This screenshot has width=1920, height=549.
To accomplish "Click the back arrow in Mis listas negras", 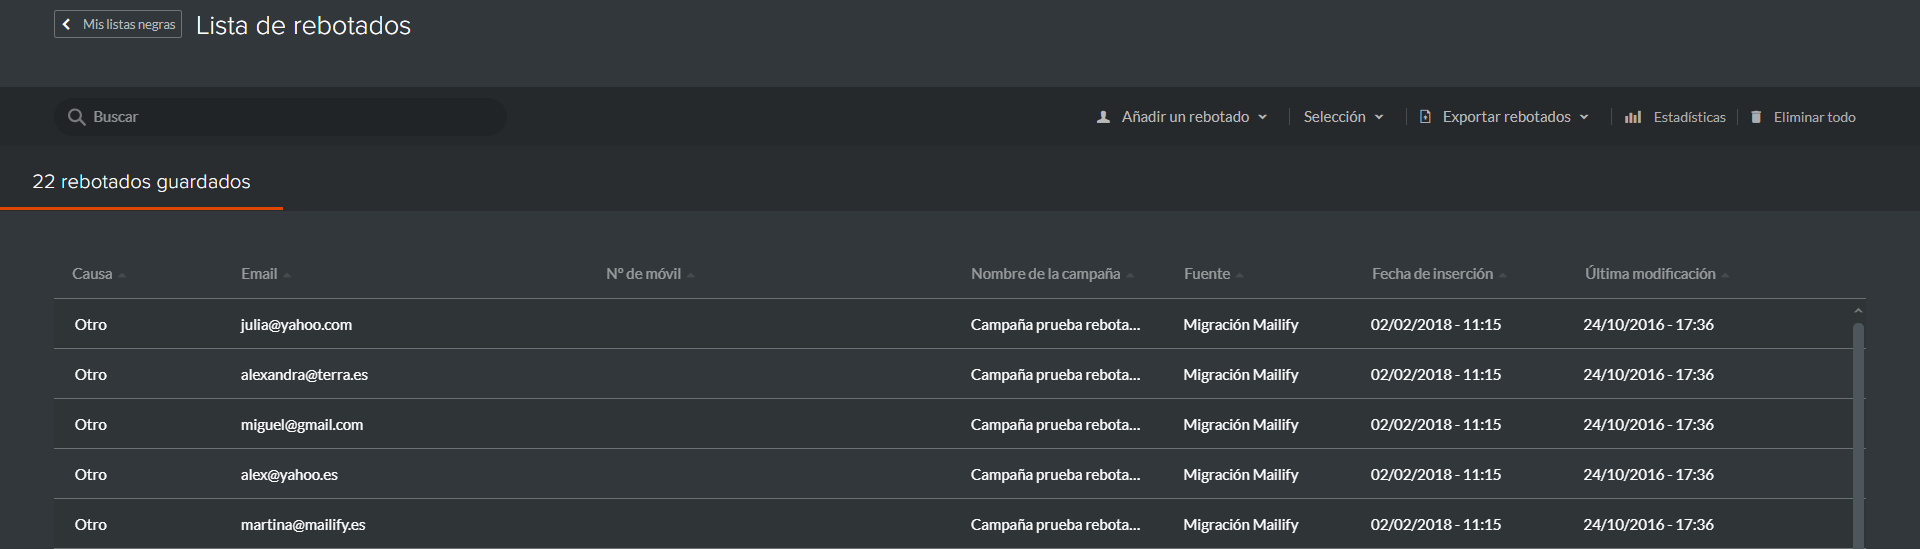I will (x=66, y=24).
